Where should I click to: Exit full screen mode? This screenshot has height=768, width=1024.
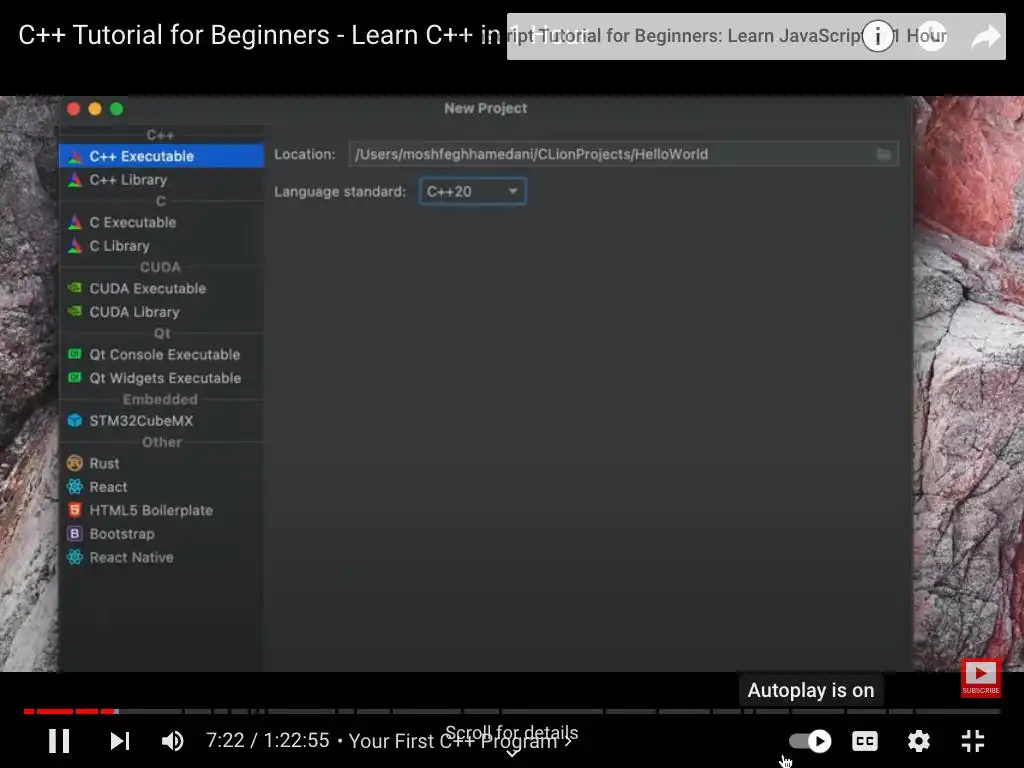[973, 741]
